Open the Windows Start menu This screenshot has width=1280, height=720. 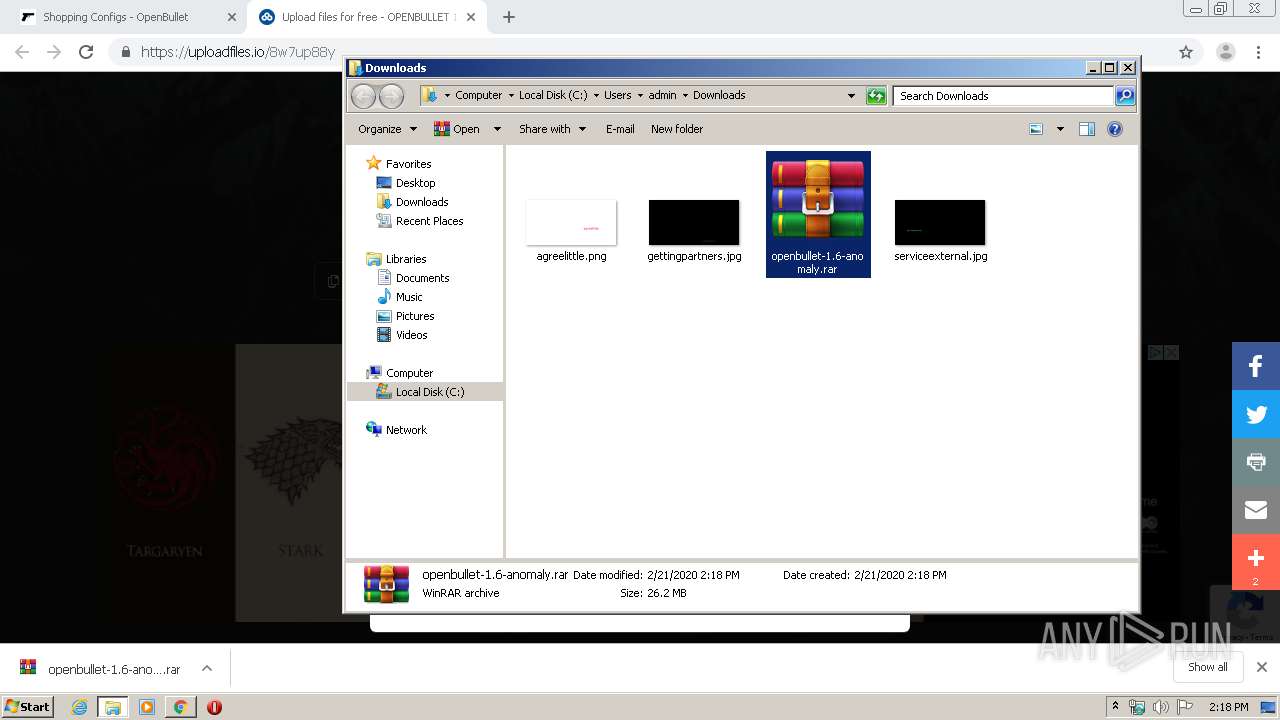28,706
